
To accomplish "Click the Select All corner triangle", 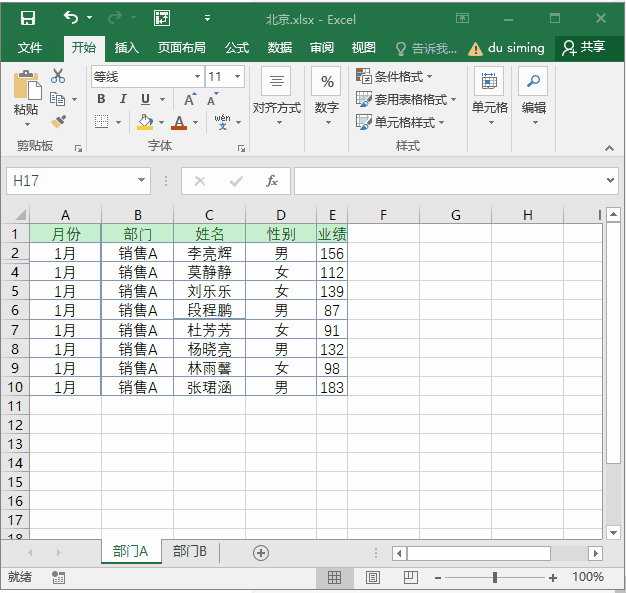I will (x=20, y=215).
